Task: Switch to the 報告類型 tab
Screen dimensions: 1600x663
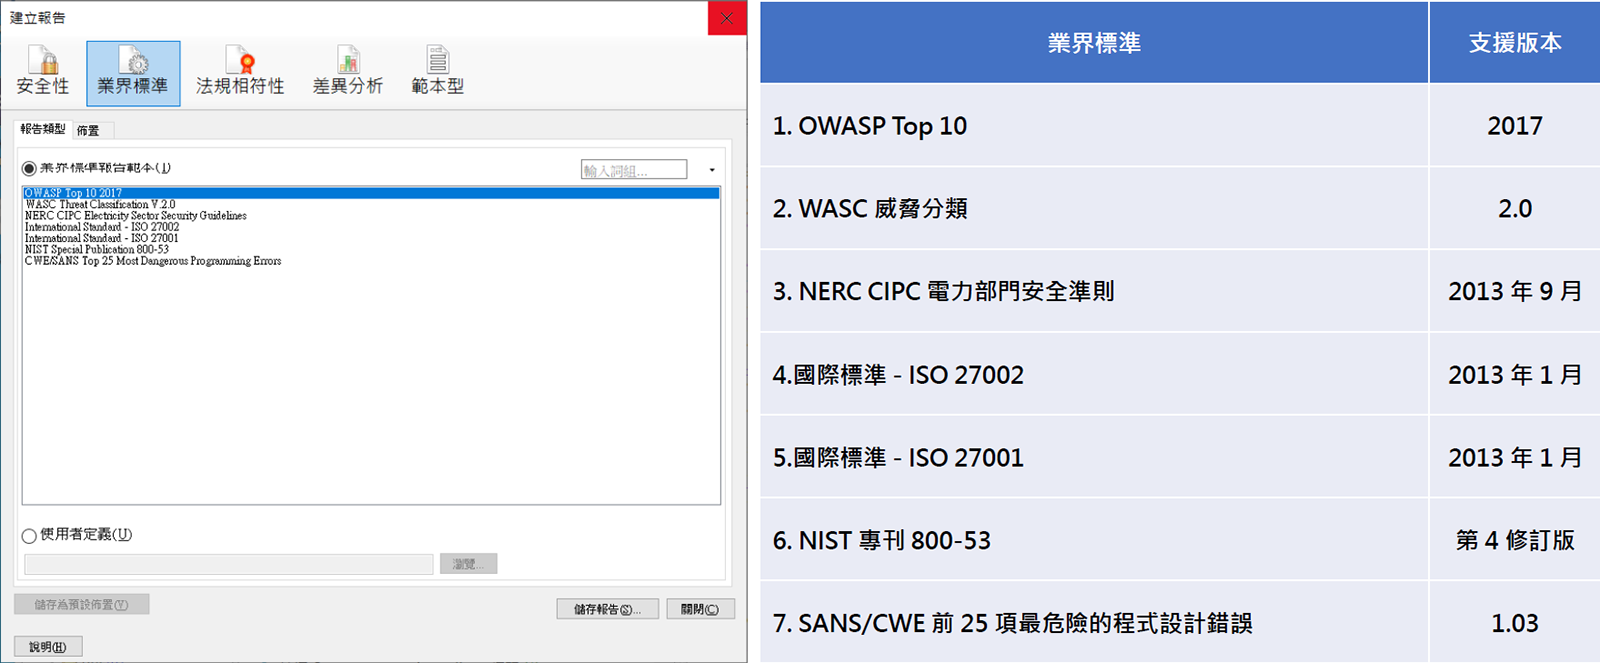Action: 43,129
